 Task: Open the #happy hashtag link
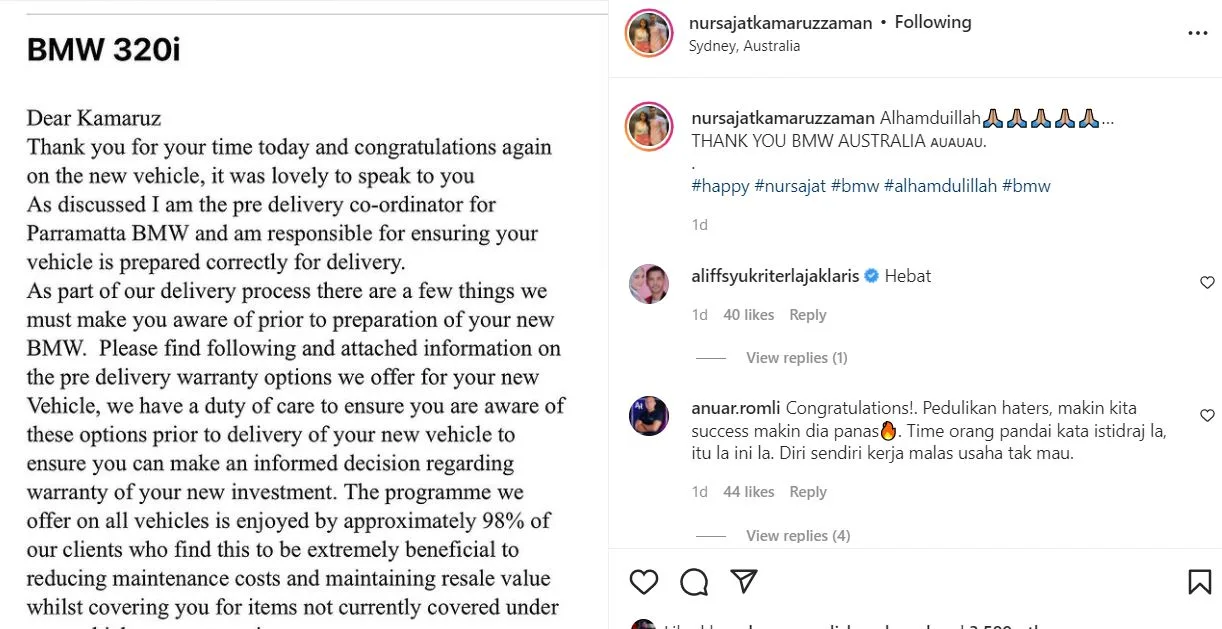(720, 186)
